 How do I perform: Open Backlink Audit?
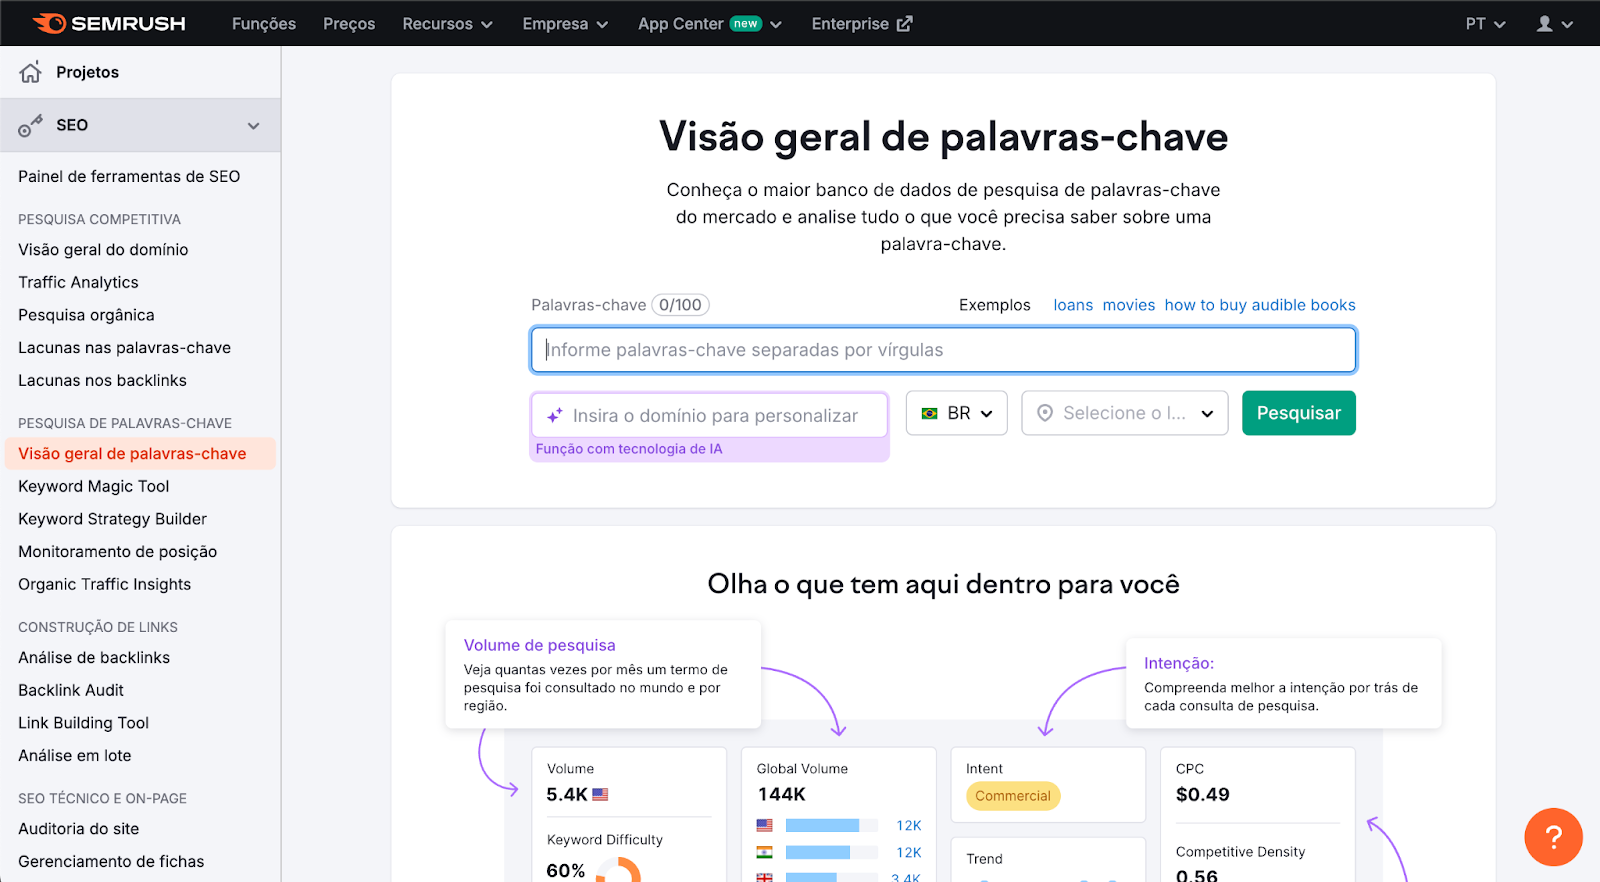[71, 690]
